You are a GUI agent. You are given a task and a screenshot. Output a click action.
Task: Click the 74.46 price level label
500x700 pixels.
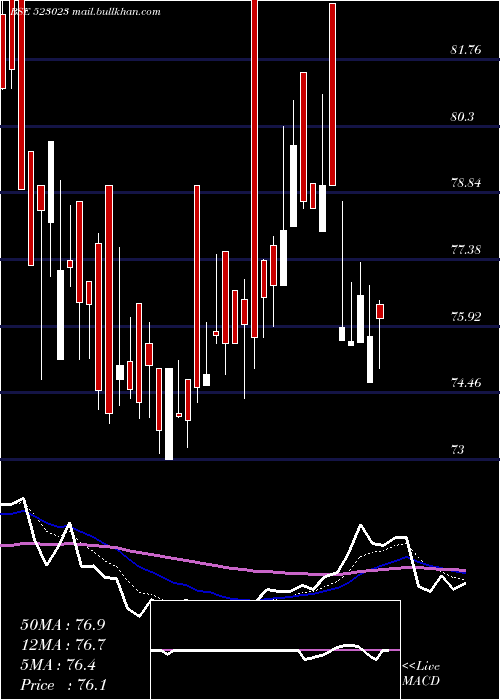466,383
